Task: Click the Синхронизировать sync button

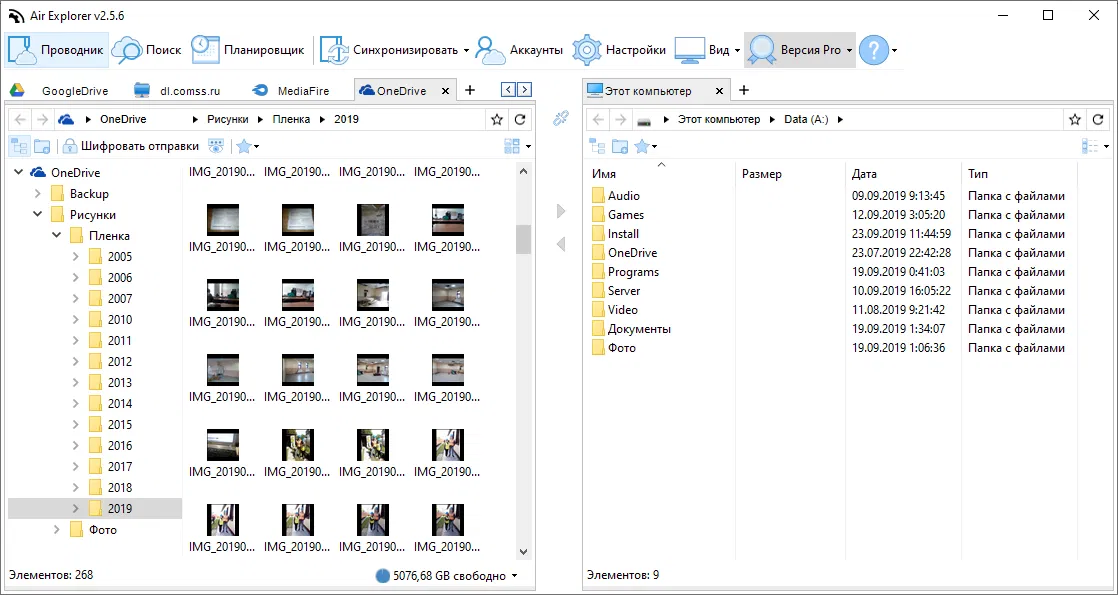Action: click(389, 50)
